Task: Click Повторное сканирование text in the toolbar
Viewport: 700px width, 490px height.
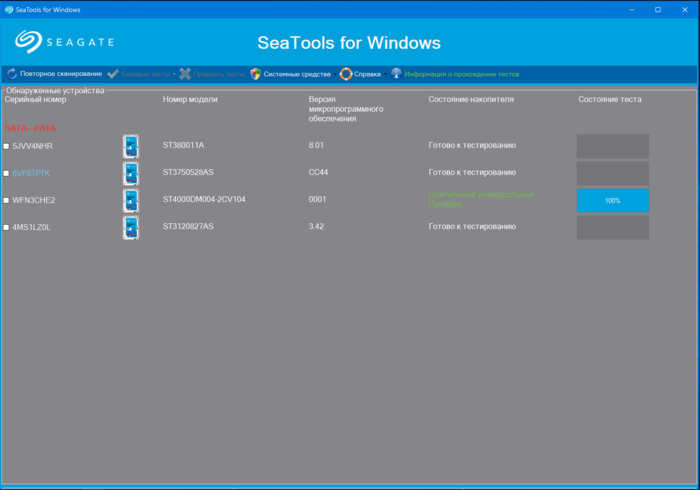Action: (61, 74)
